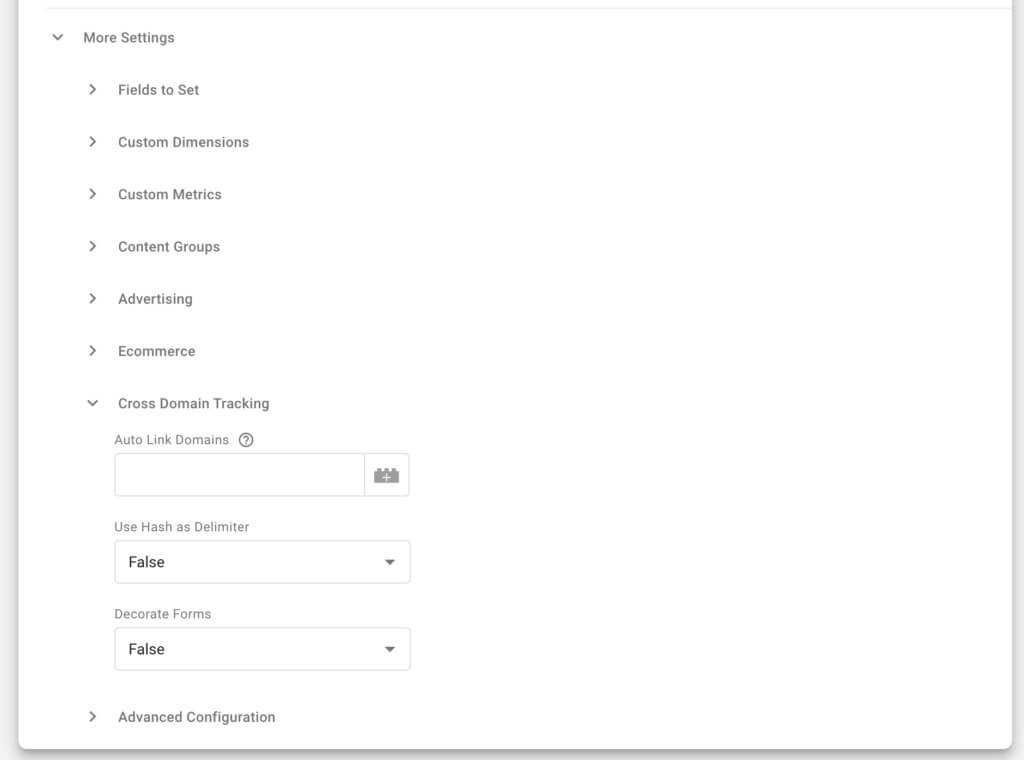
Task: Click the expanded chevron beside Cross Domain Tracking
Action: [x=92, y=403]
